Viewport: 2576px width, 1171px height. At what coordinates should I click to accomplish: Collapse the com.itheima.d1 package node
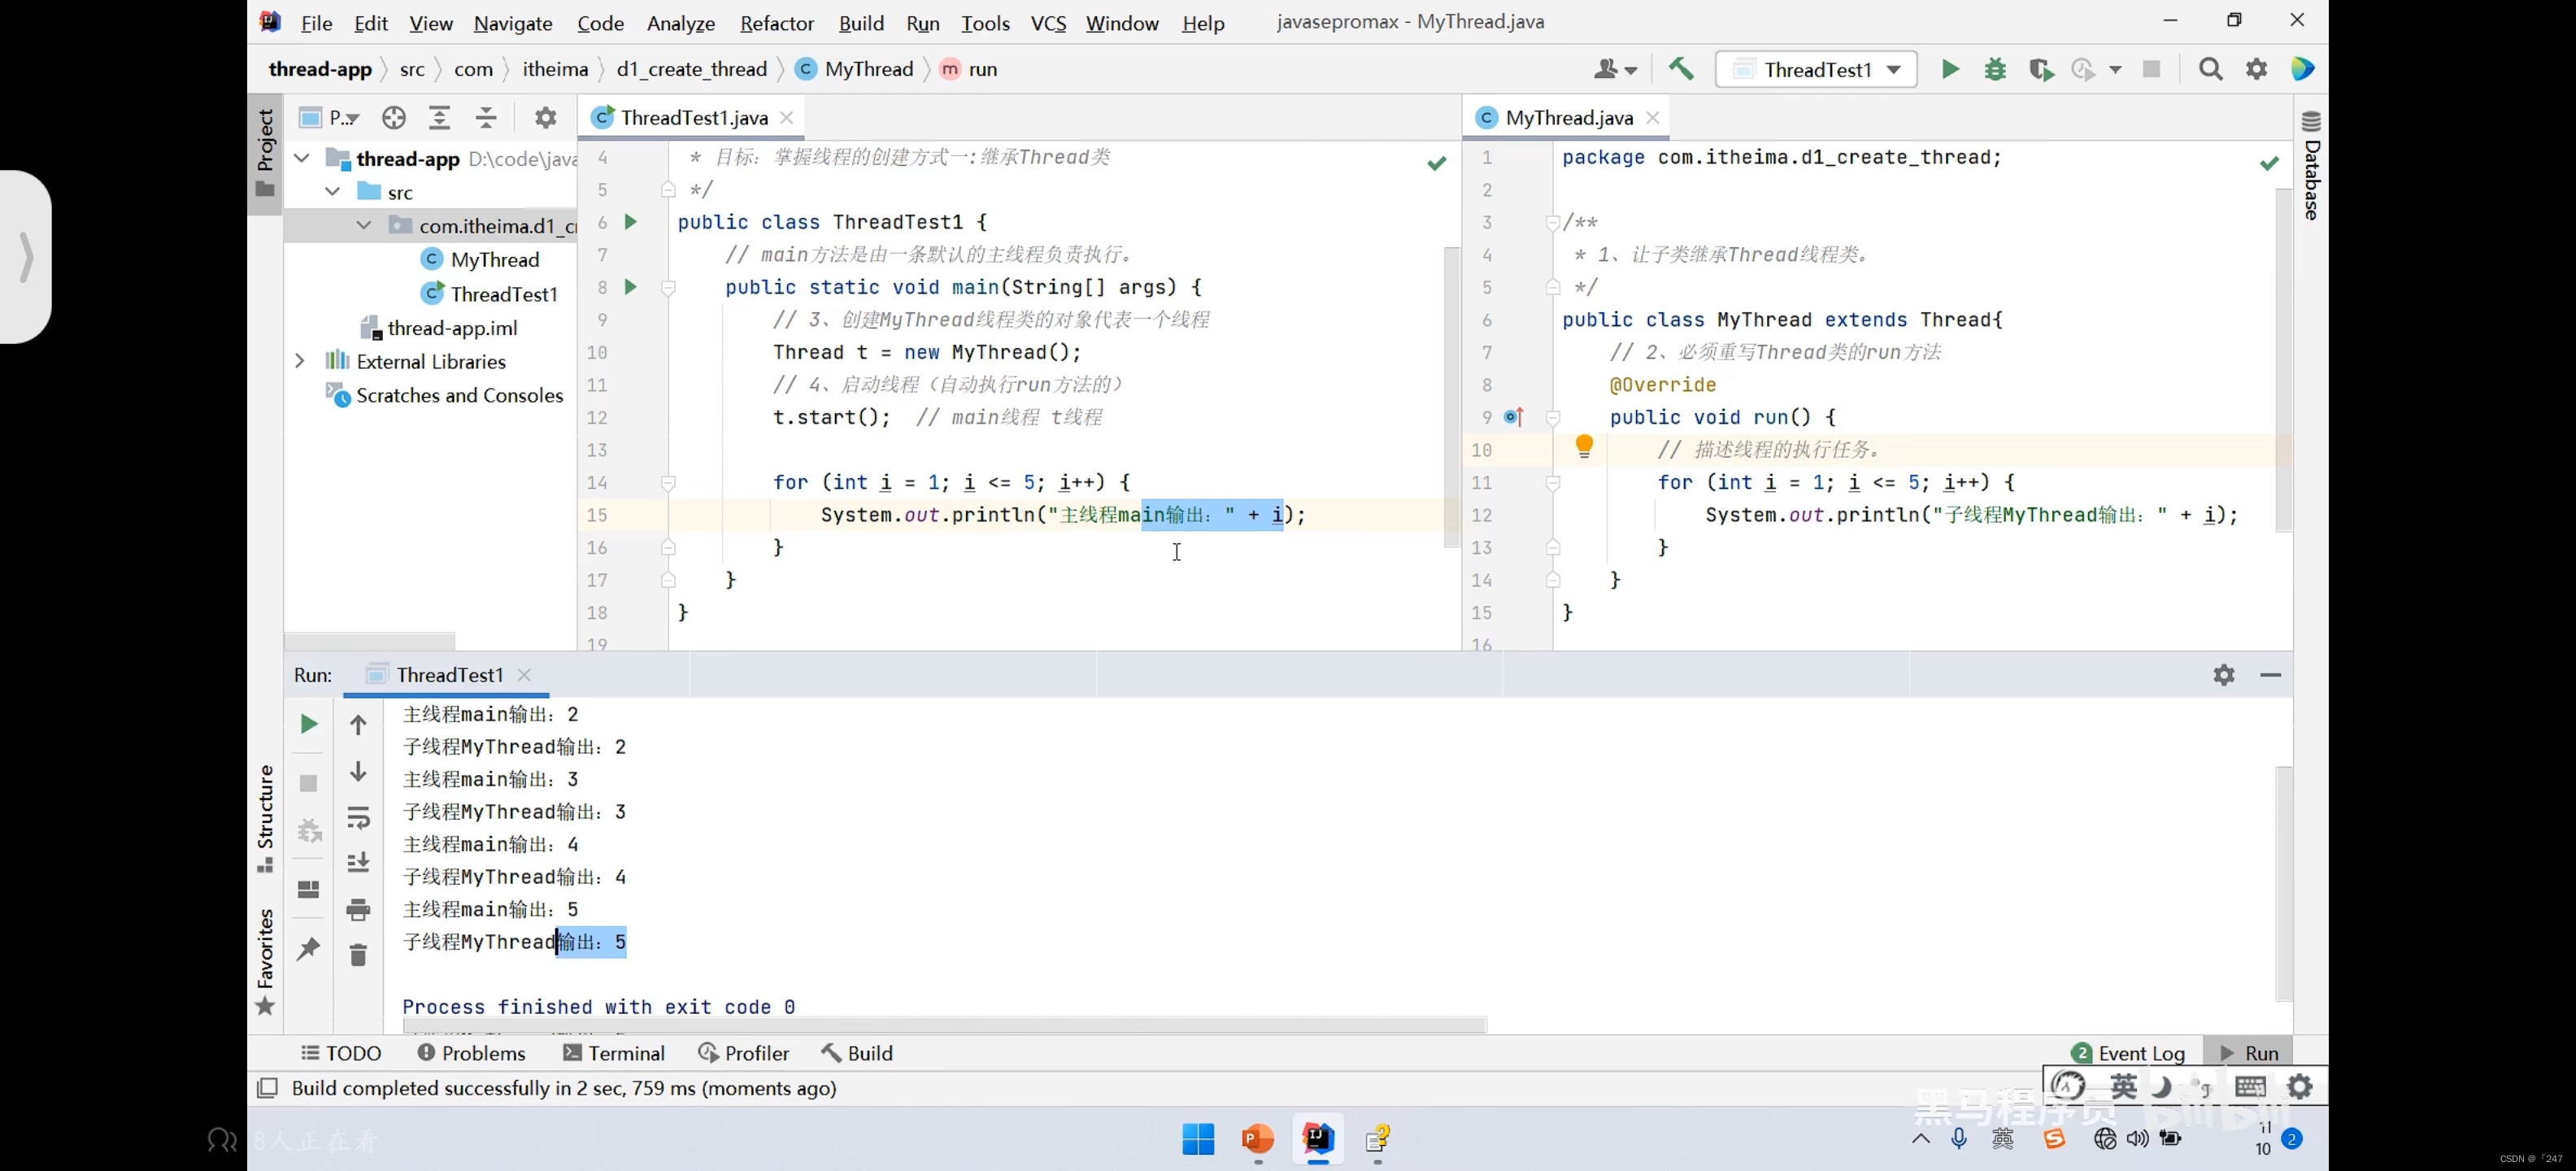[x=364, y=225]
